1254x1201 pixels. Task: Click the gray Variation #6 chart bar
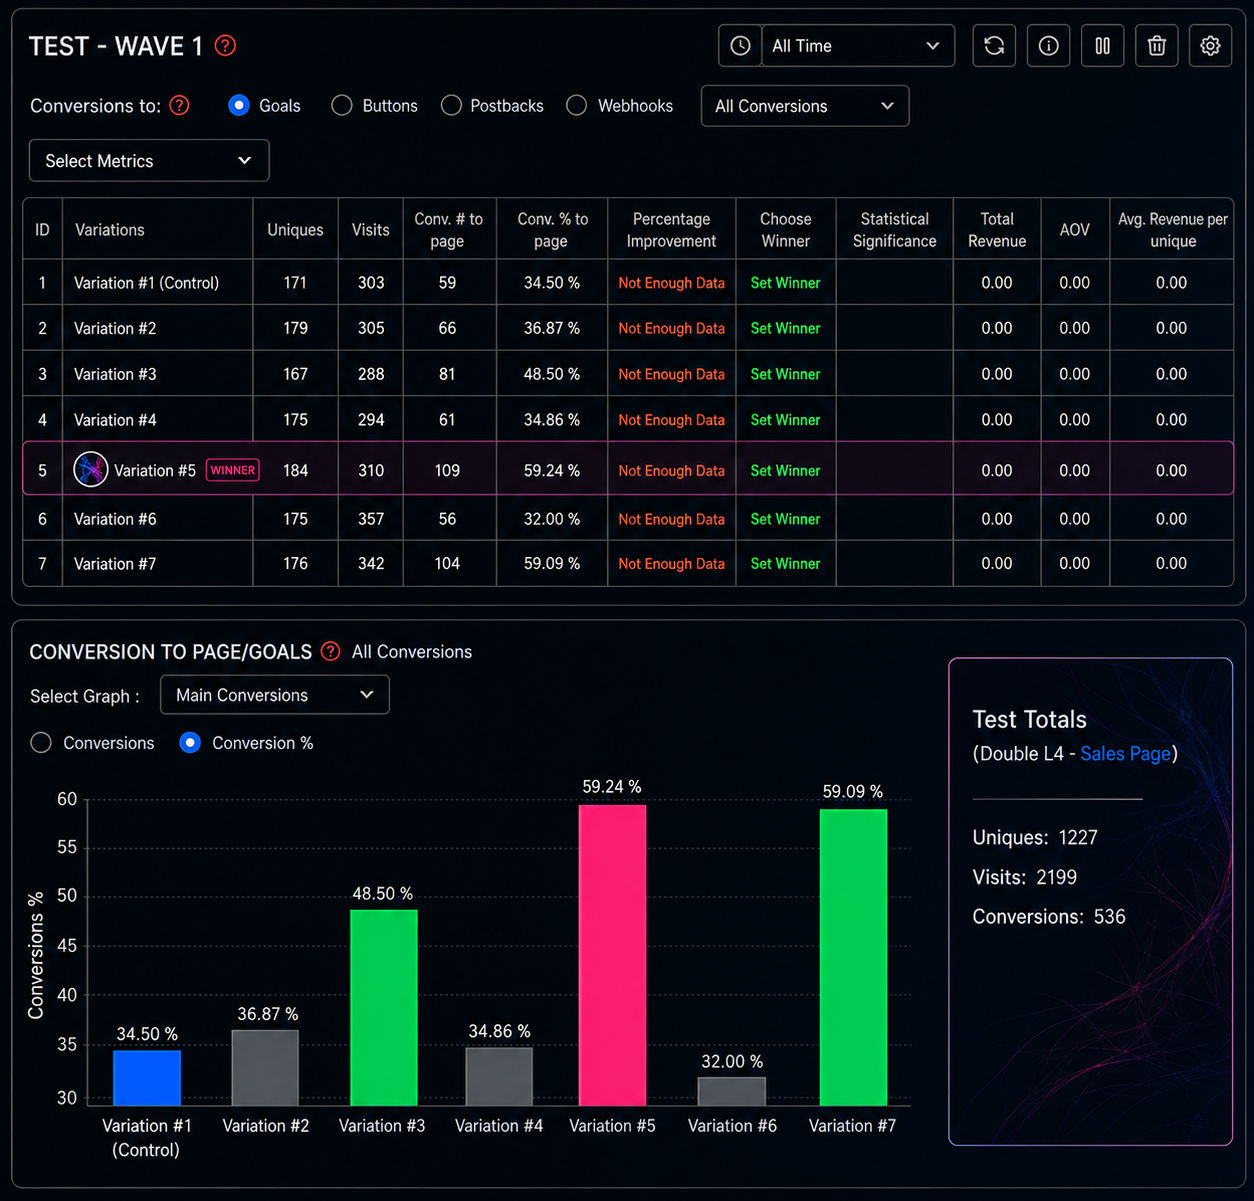coord(732,1091)
